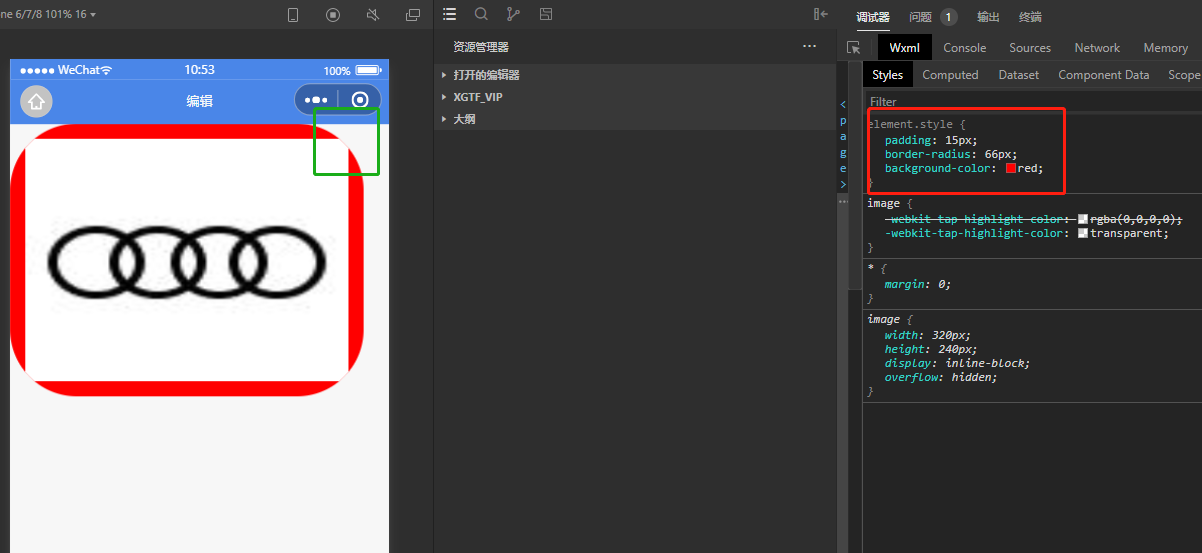Switch to the 终端 tab
1202x553 pixels.
pos(1030,17)
